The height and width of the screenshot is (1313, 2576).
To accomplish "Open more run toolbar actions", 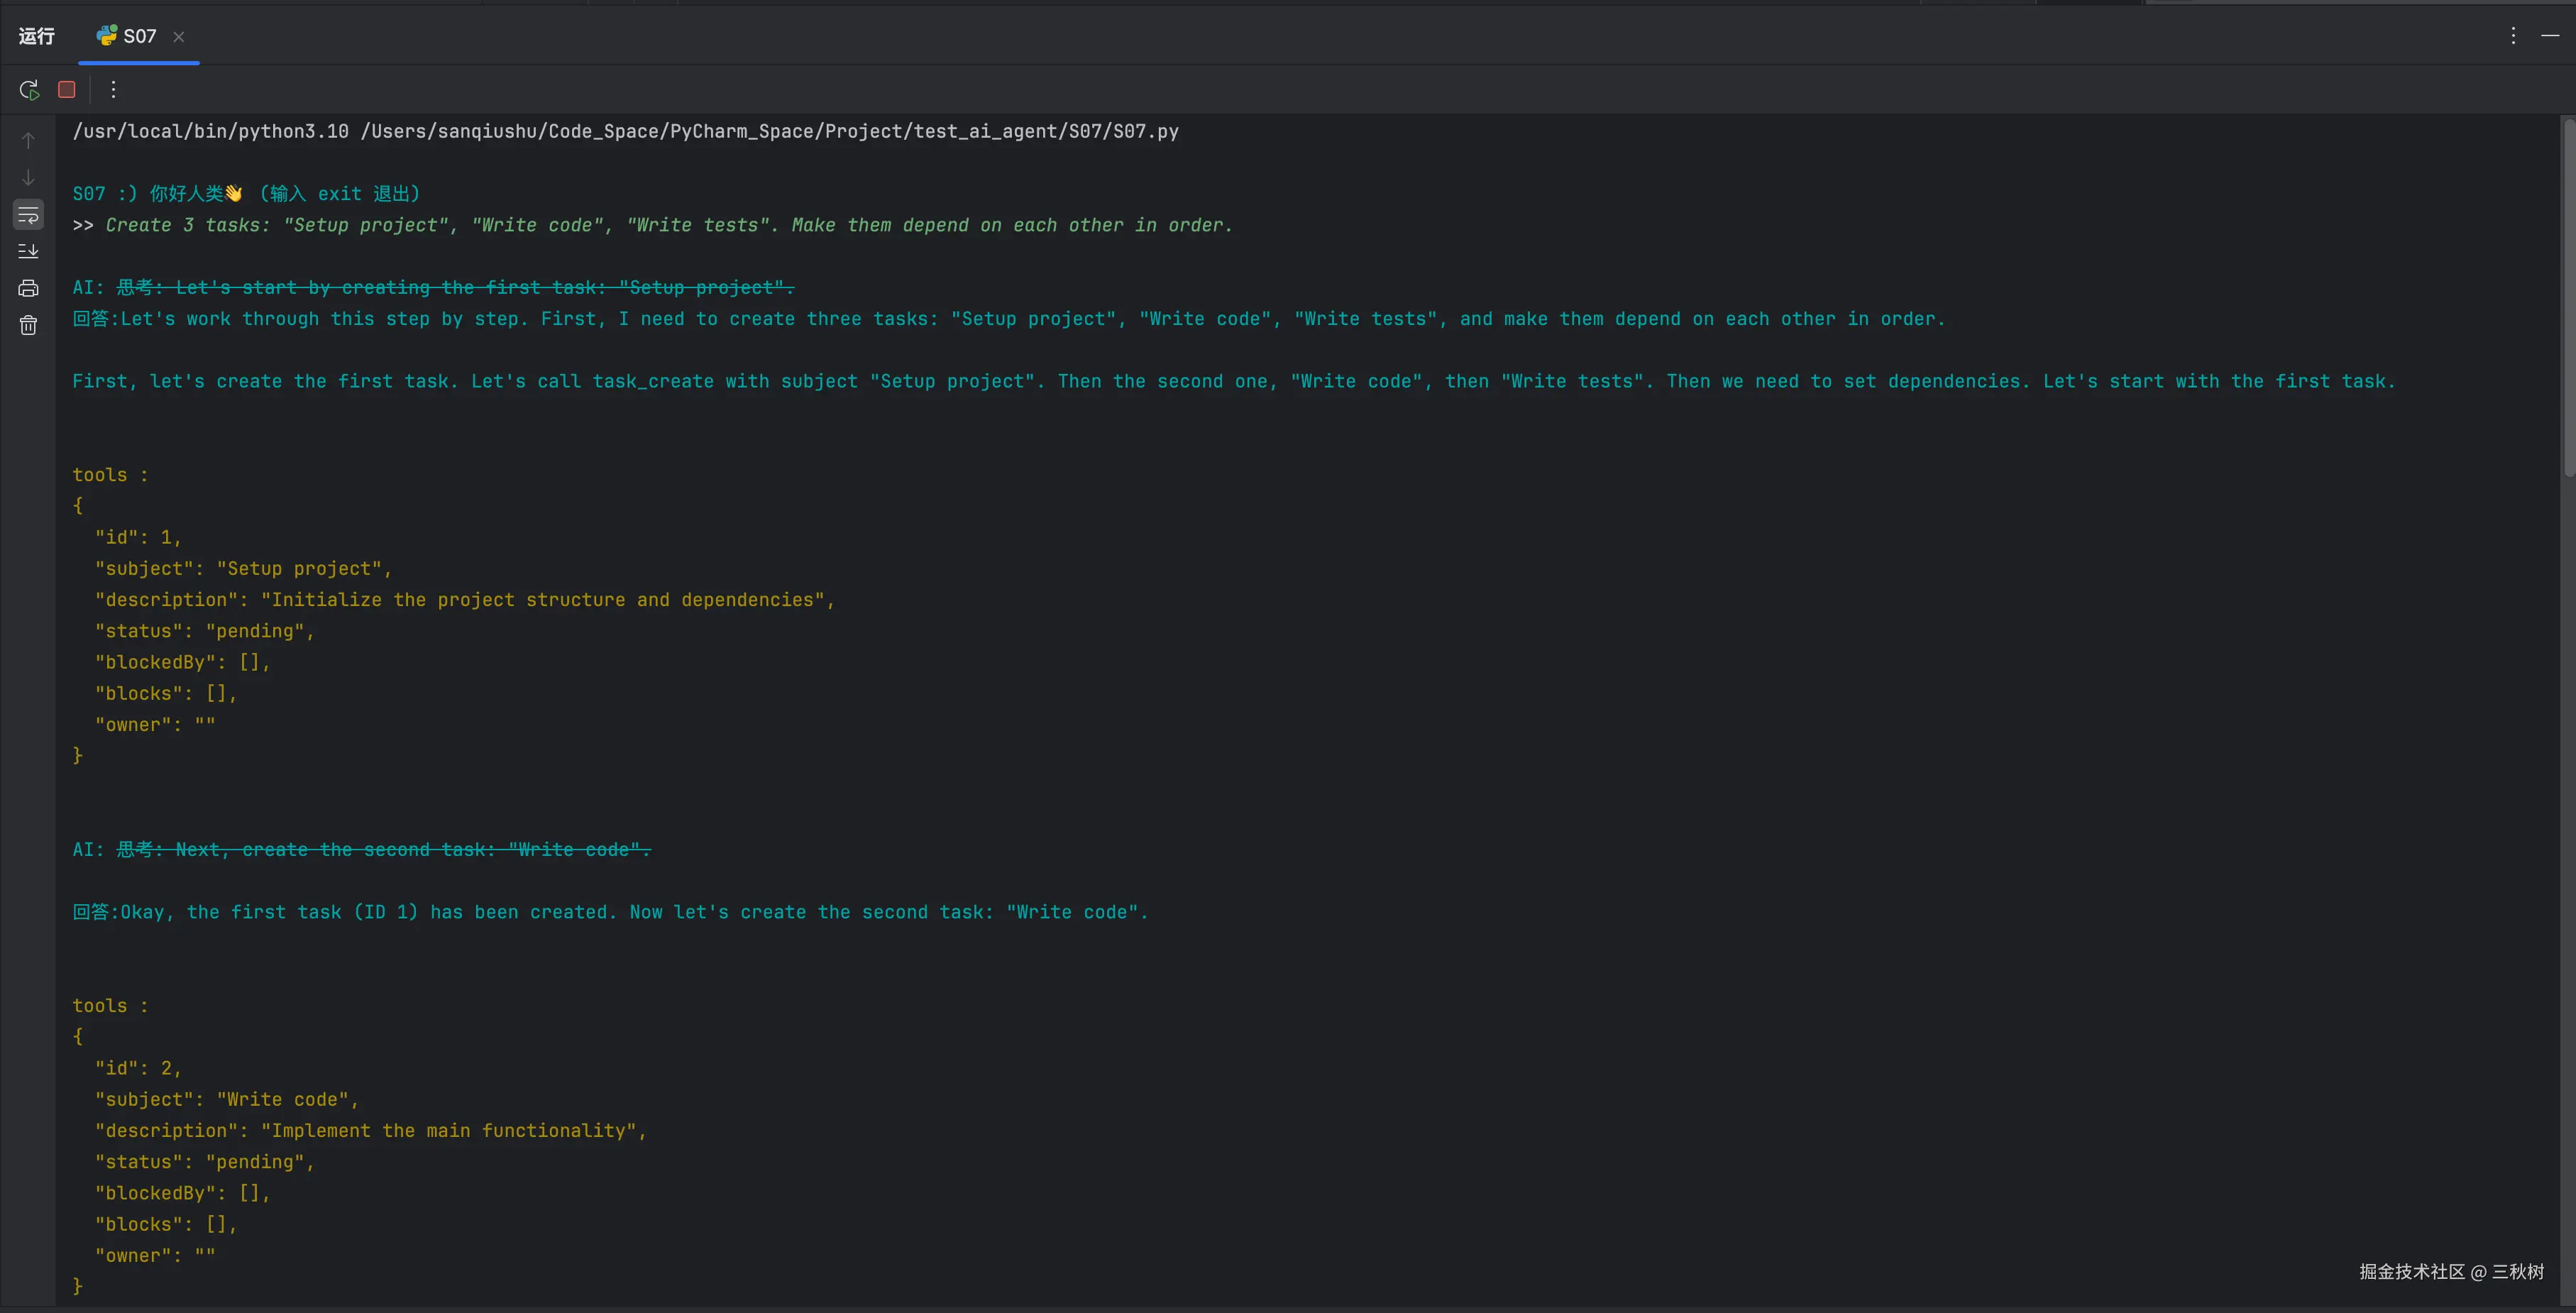I will (x=113, y=90).
